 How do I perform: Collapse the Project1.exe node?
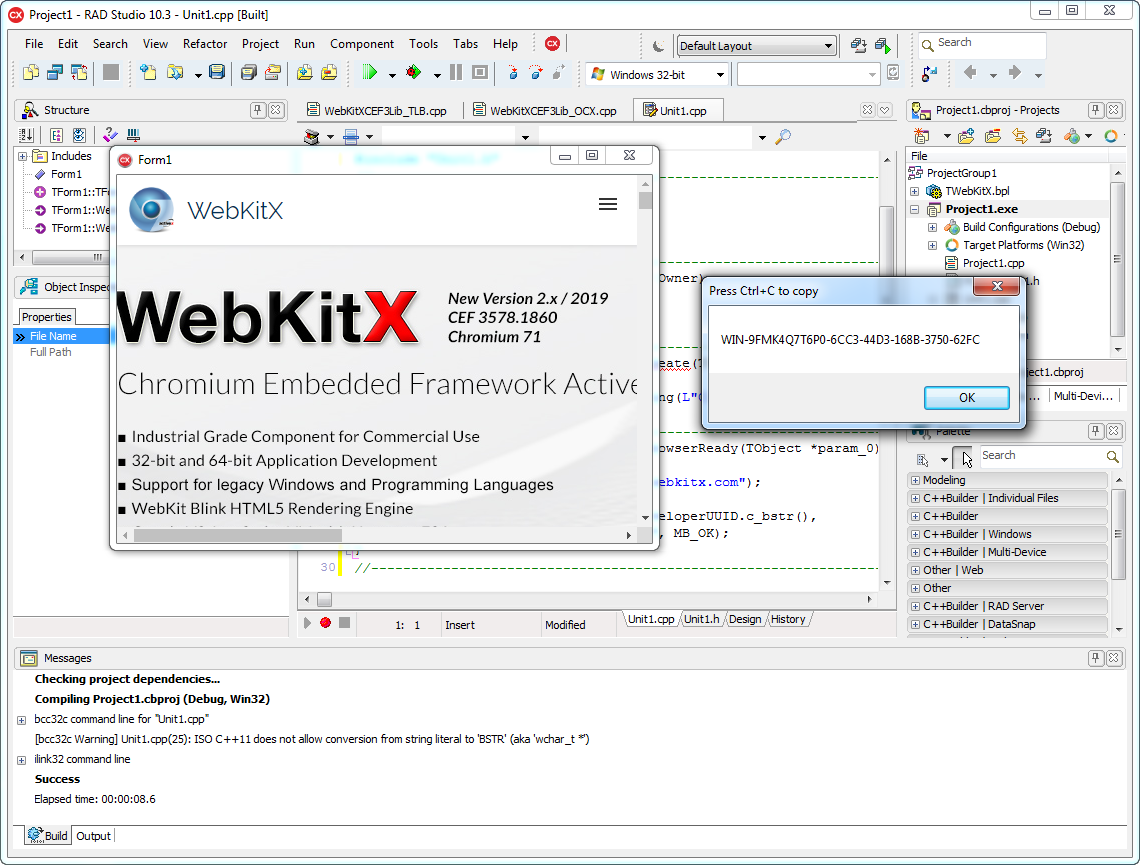915,209
